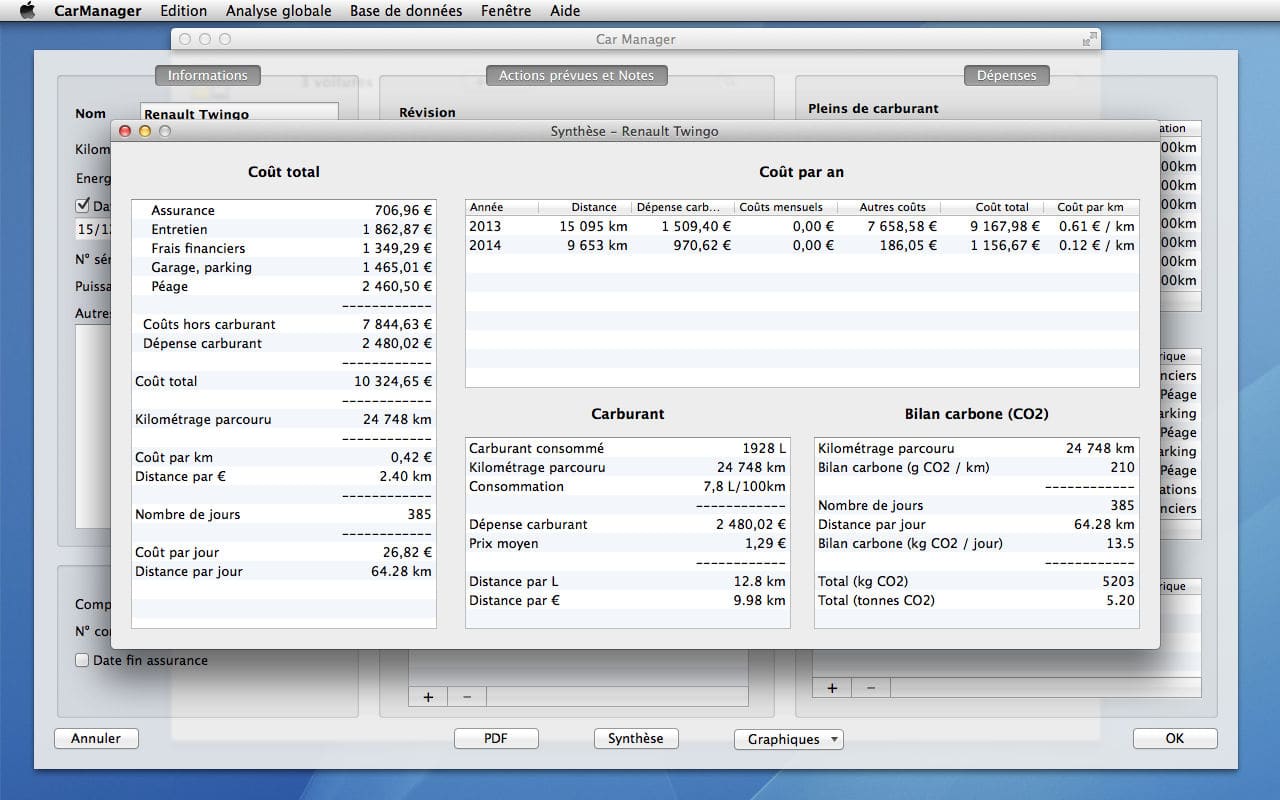Switch to Actions prévues et Notes tab
The image size is (1280, 800).
click(x=577, y=75)
